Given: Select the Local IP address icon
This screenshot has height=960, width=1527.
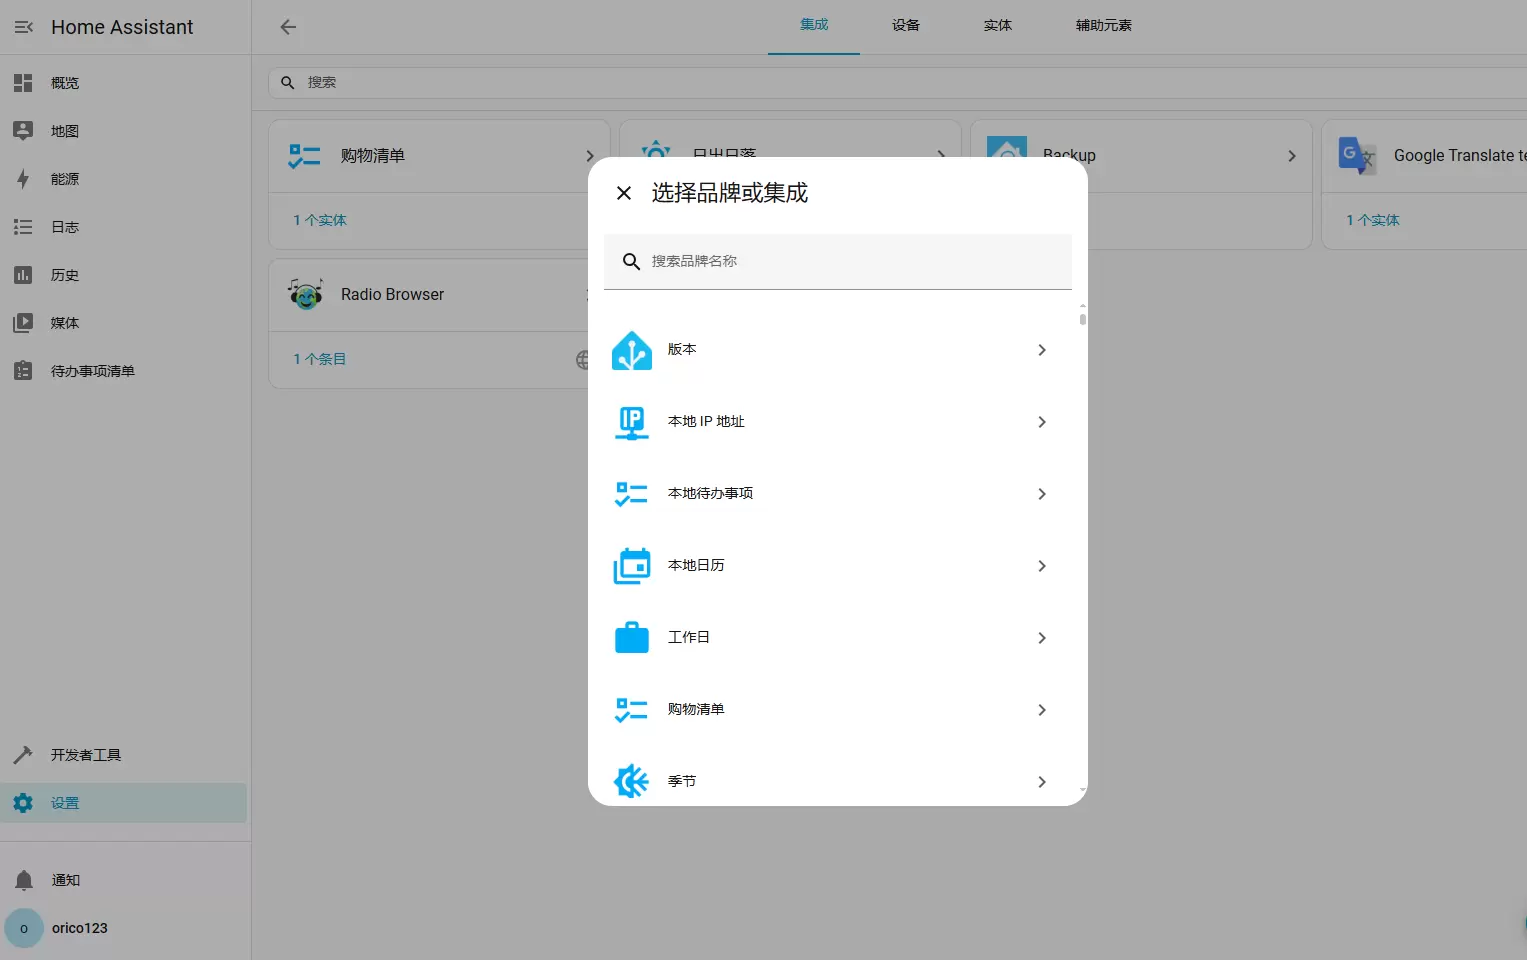Looking at the screenshot, I should 632,422.
